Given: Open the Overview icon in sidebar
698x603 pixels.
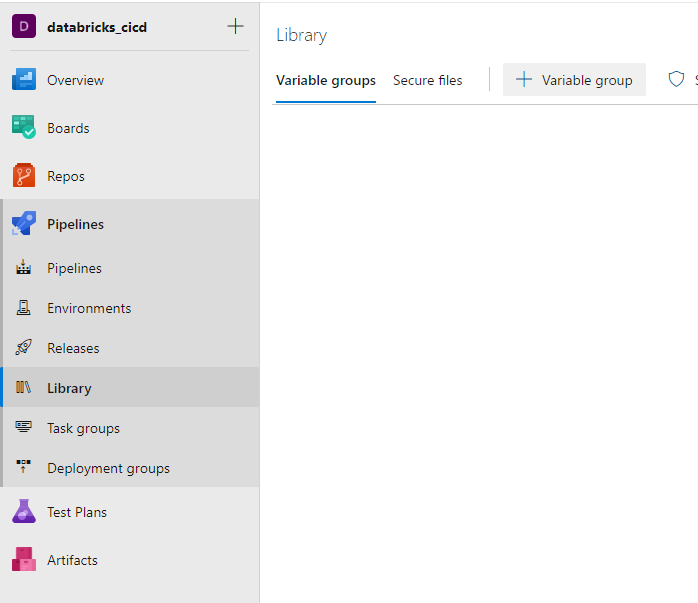Looking at the screenshot, I should tap(24, 80).
